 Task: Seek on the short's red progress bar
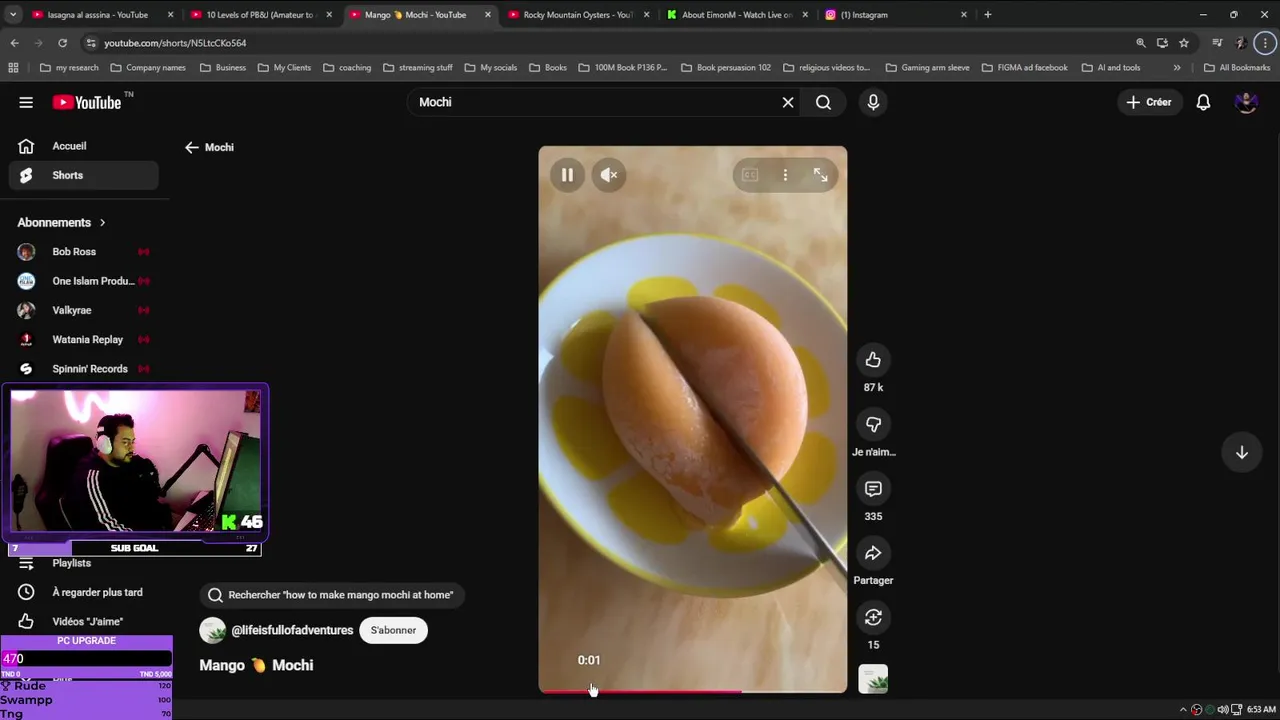pyautogui.click(x=692, y=691)
